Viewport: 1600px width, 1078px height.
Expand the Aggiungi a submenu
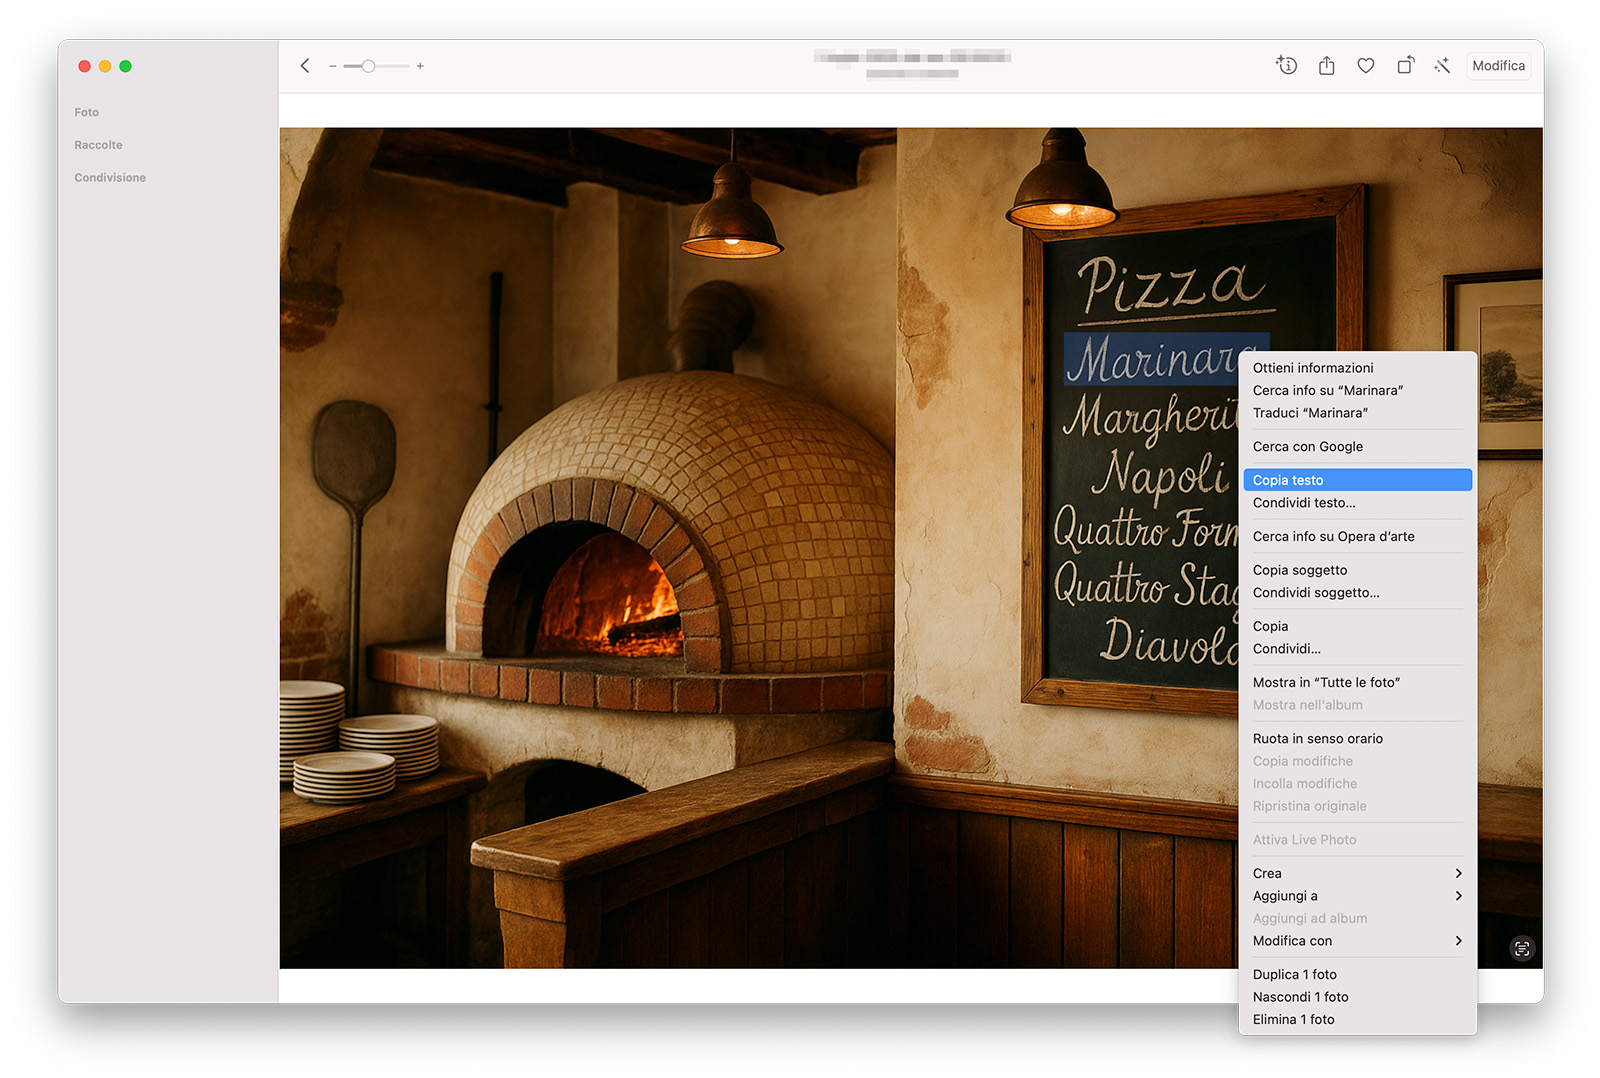click(1356, 896)
